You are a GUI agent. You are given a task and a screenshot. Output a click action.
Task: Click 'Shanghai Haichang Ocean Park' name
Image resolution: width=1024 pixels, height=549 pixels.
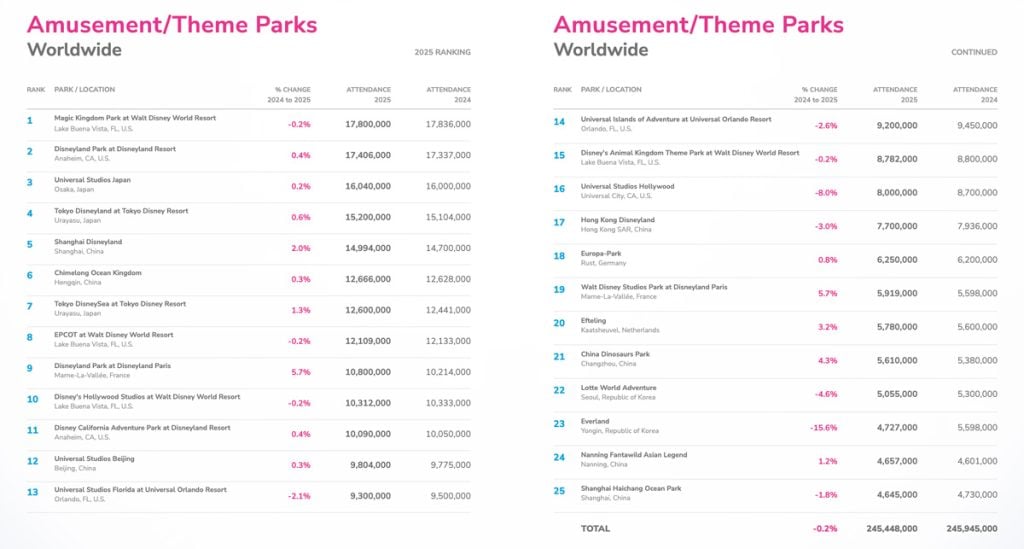coord(631,488)
